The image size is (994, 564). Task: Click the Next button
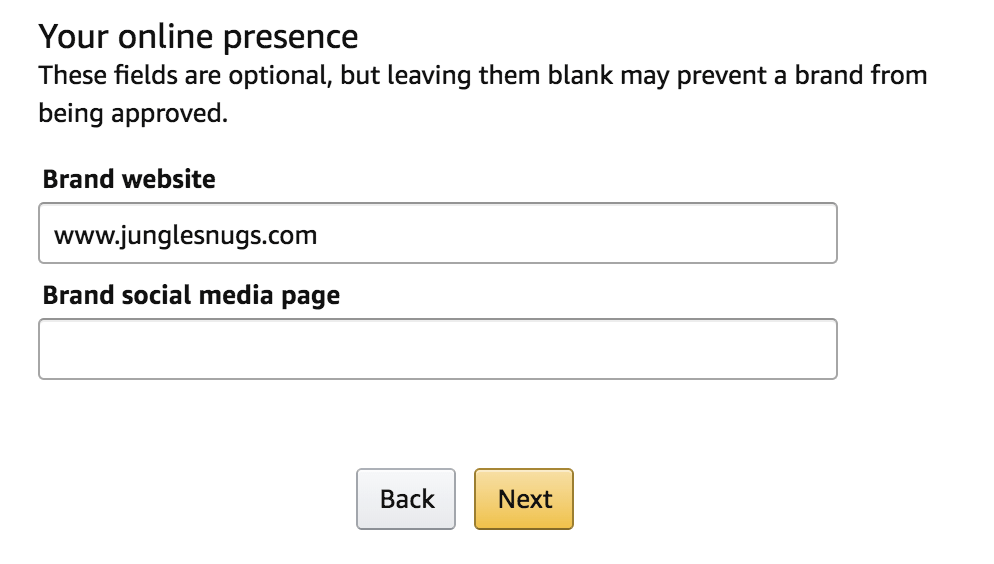click(x=524, y=499)
